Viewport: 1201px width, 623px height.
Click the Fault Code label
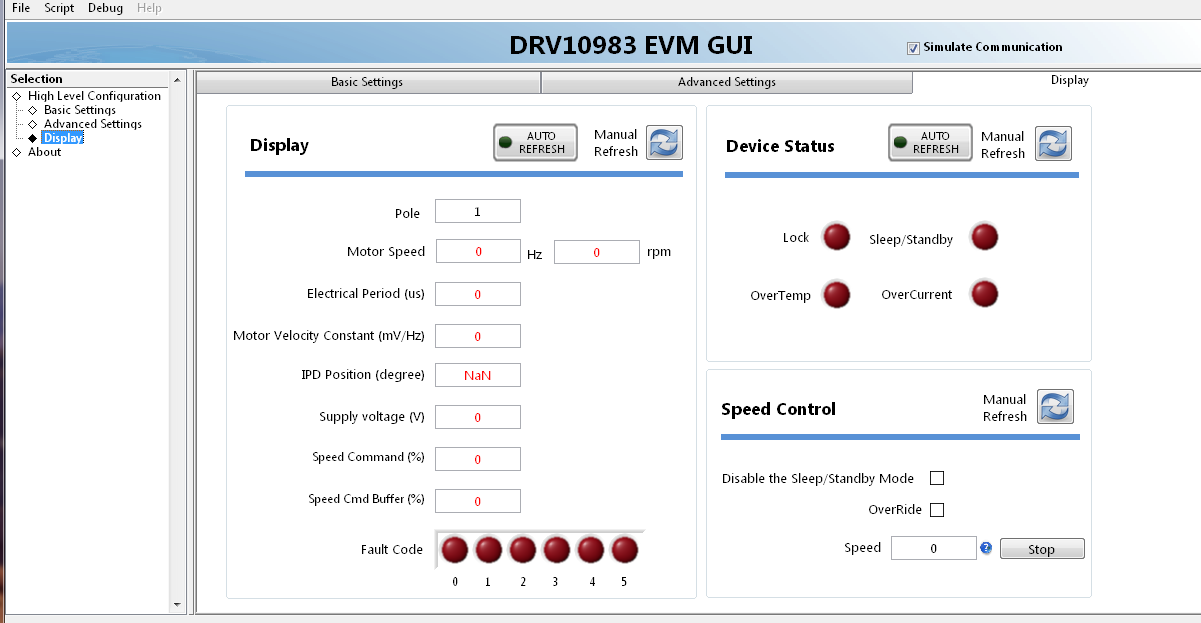point(392,550)
